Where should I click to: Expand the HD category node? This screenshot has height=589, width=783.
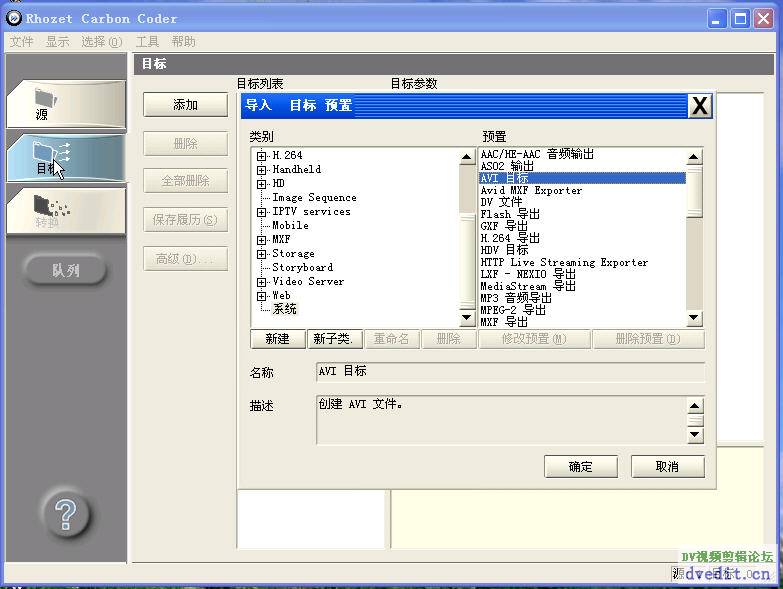tap(261, 184)
